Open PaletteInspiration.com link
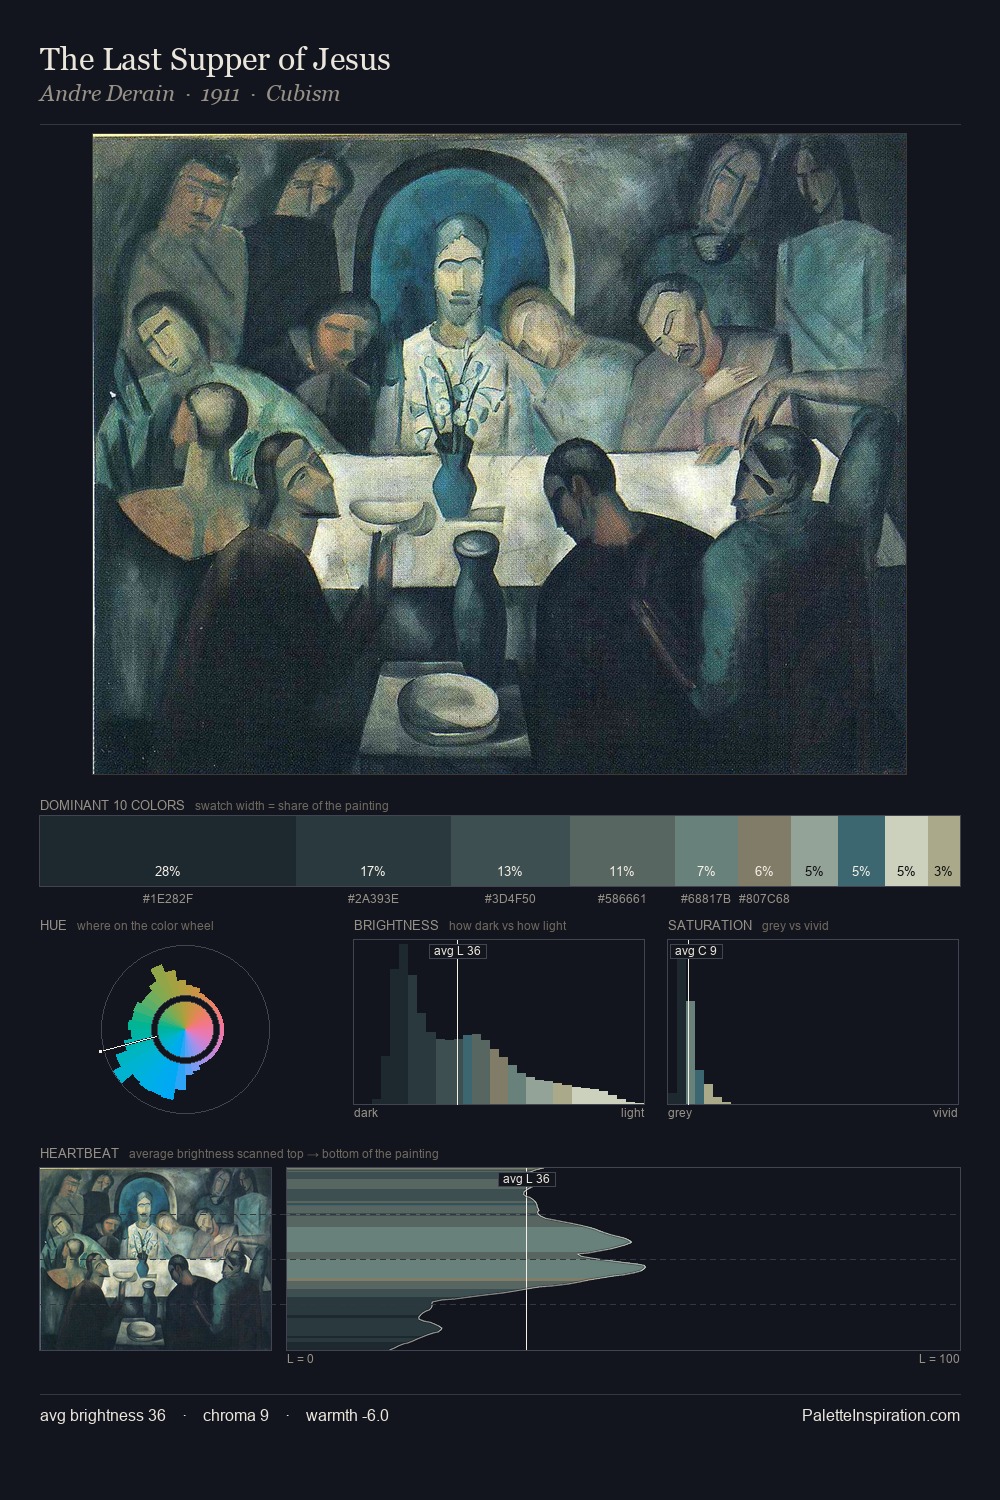 click(x=881, y=1415)
